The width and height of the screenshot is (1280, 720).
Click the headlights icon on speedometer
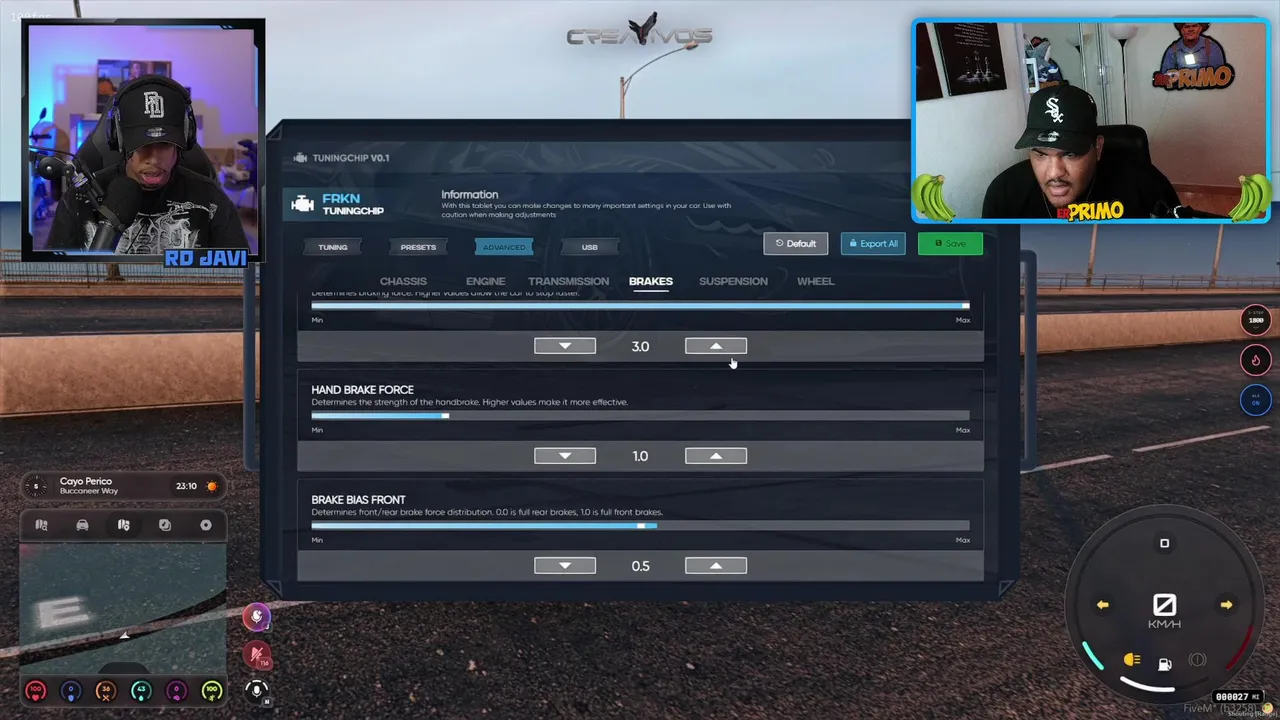[x=1132, y=660]
